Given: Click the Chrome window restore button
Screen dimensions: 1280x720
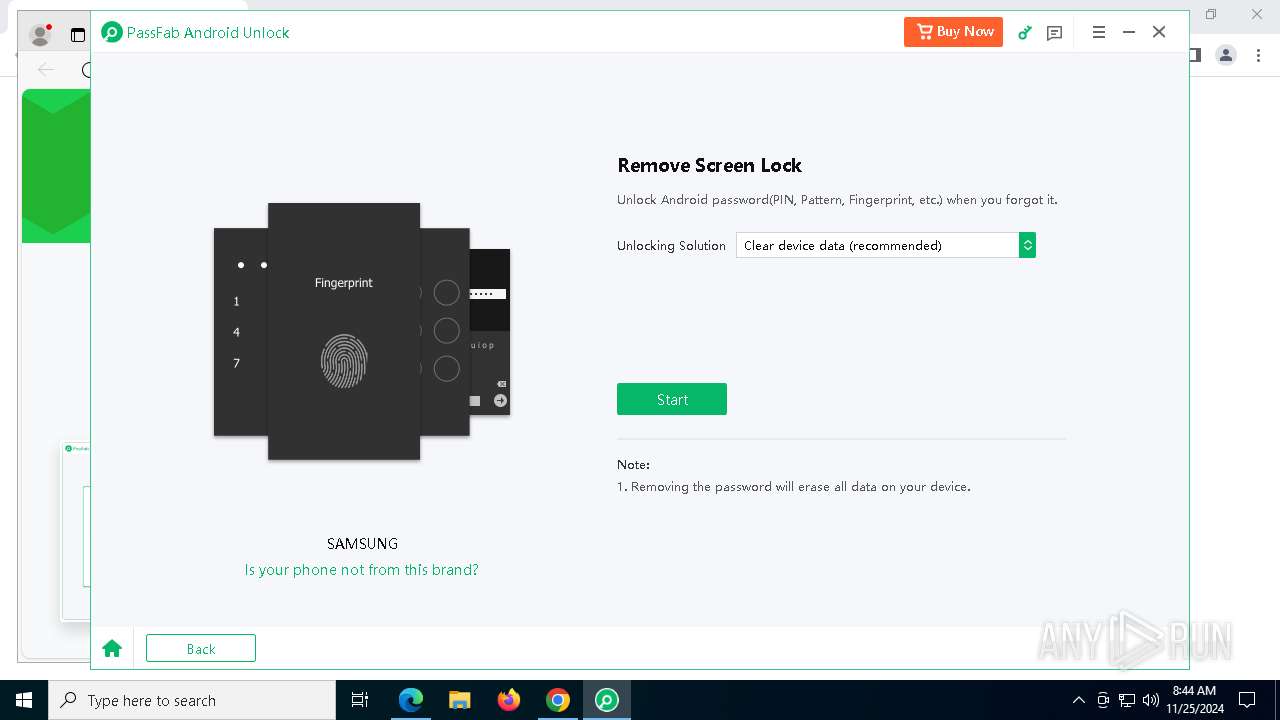Looking at the screenshot, I should point(1211,14).
